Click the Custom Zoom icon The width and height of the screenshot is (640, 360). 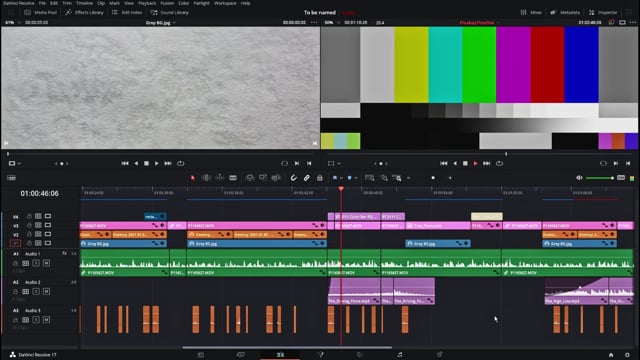pos(397,178)
